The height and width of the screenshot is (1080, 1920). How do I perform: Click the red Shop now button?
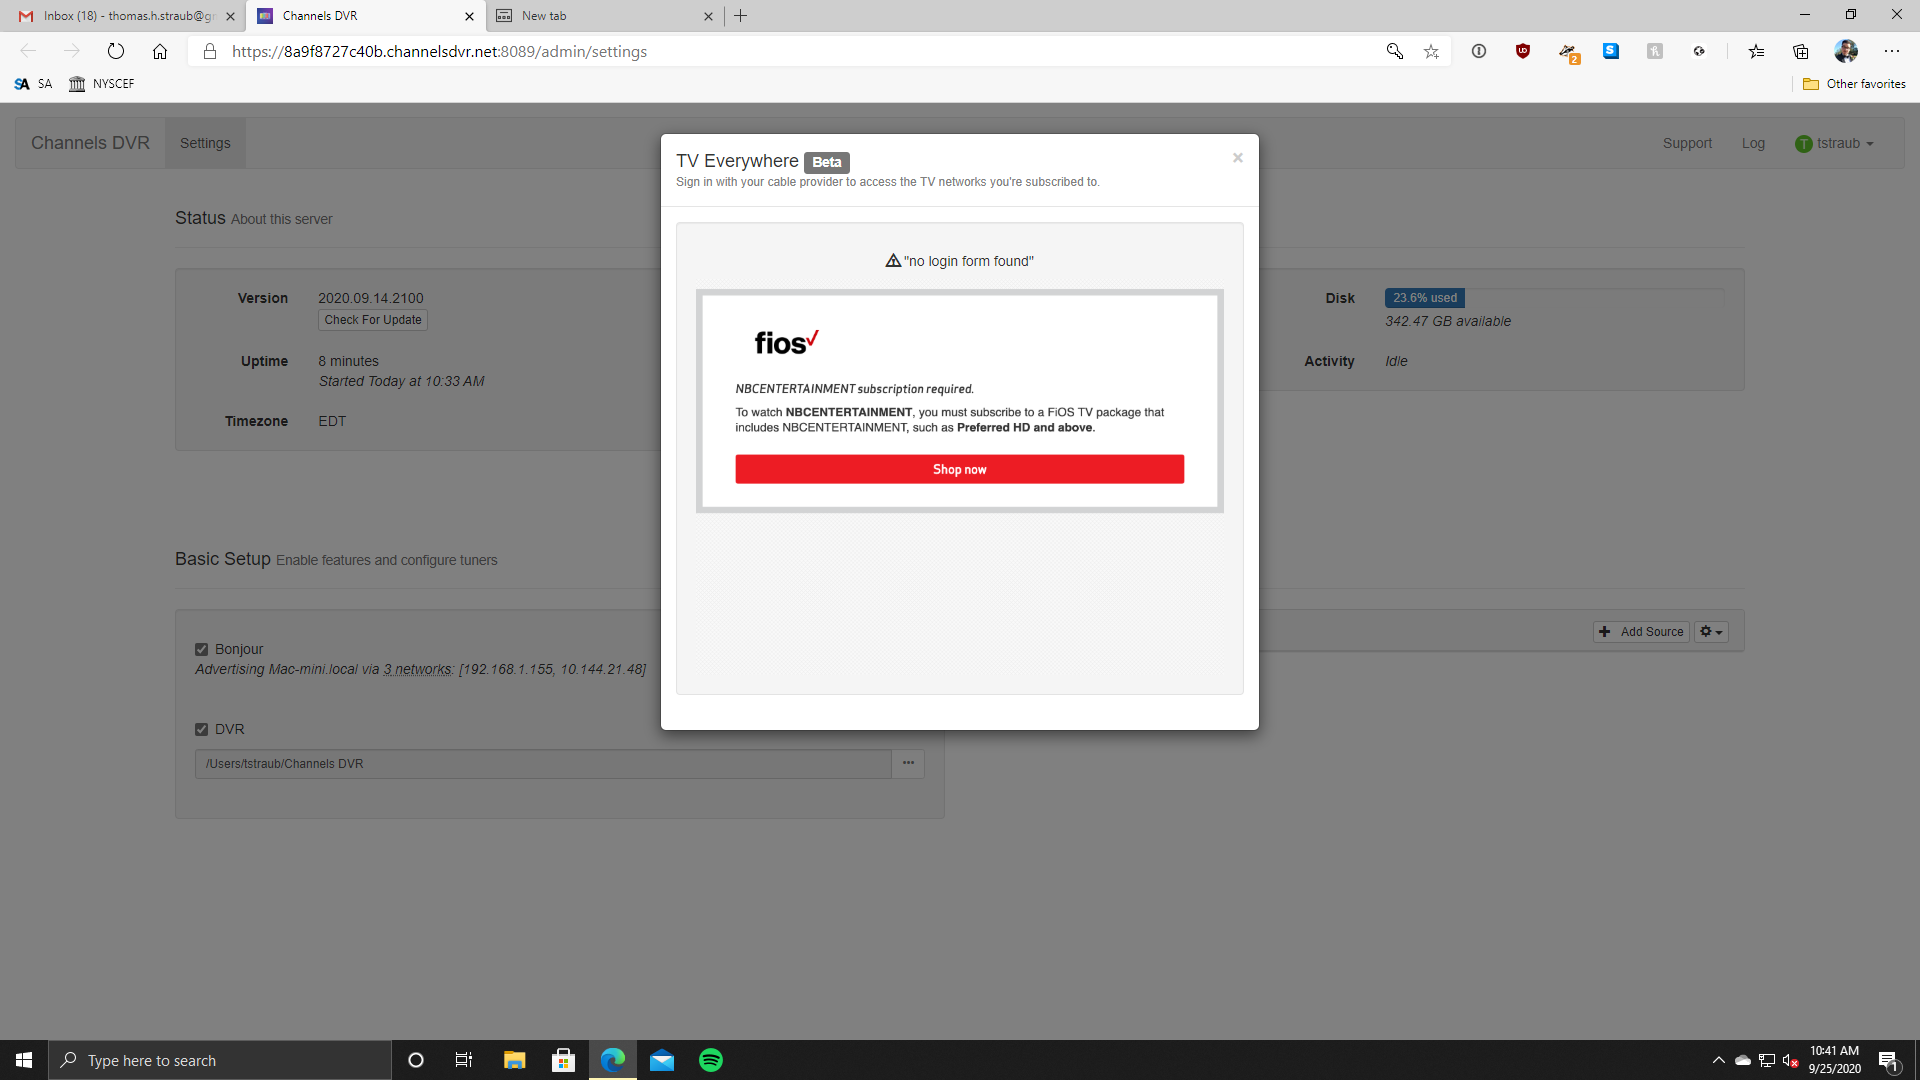click(x=959, y=469)
